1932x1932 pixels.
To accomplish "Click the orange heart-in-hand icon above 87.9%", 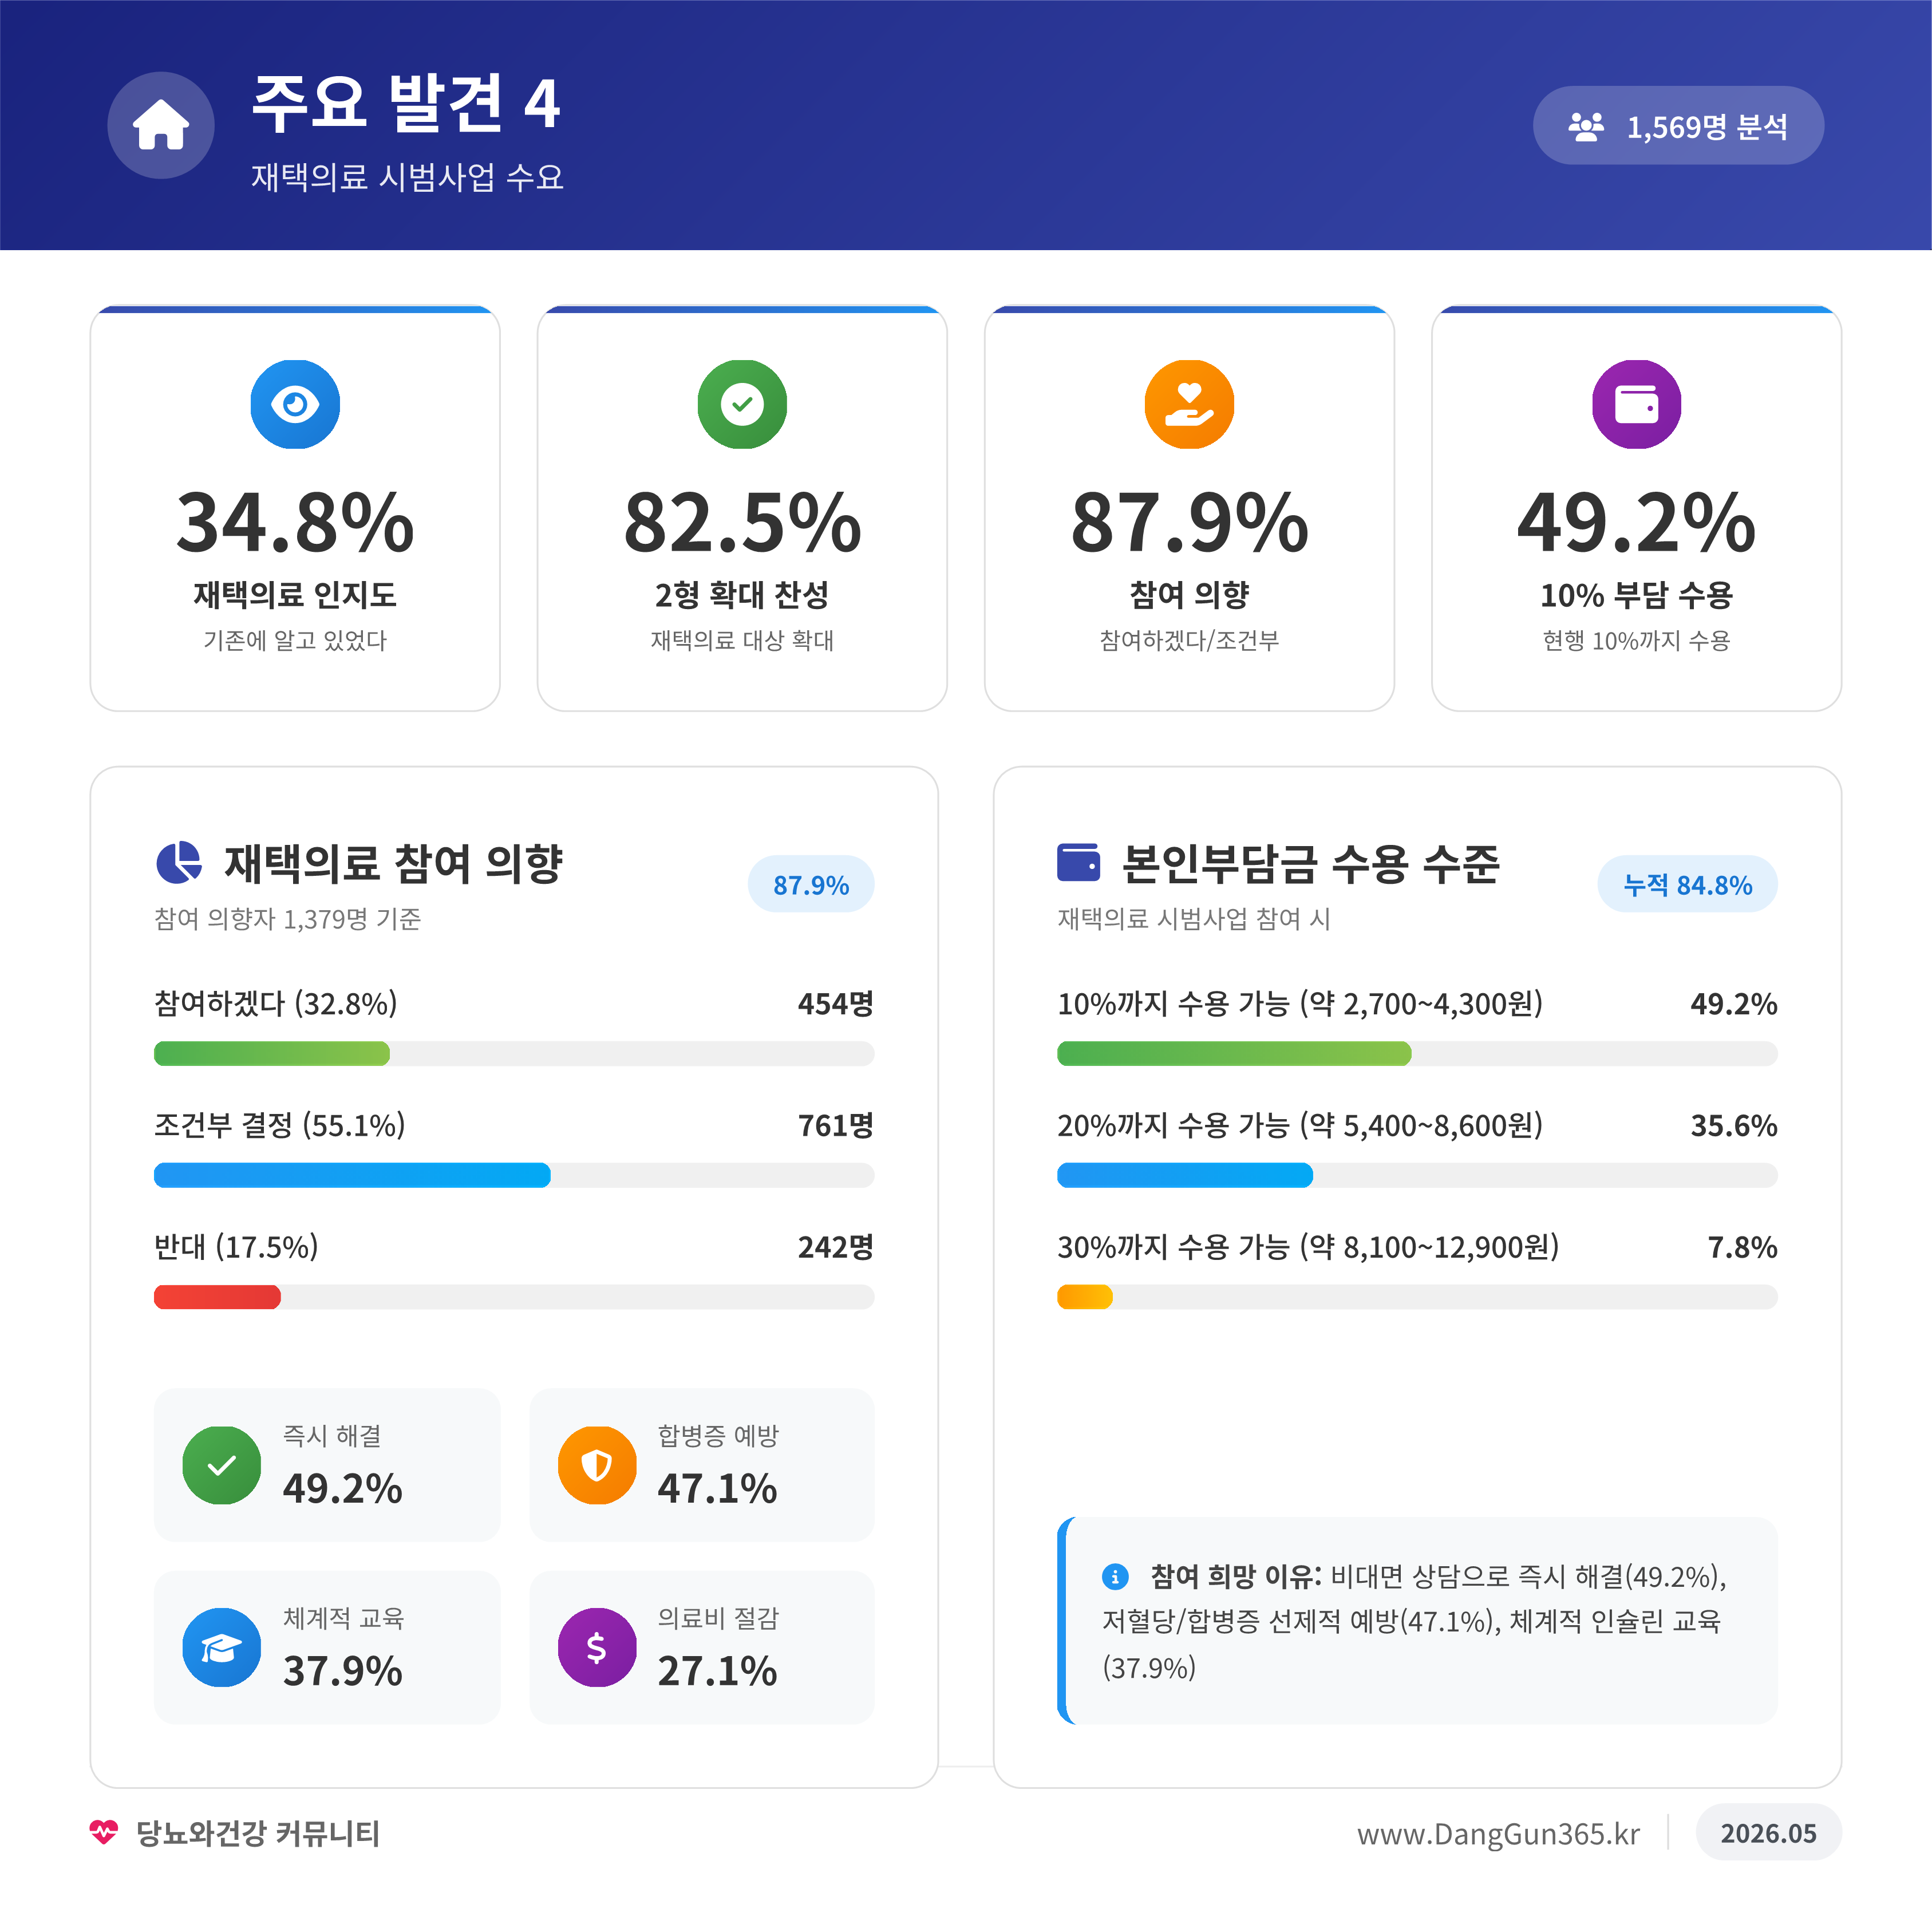I will tap(1189, 404).
